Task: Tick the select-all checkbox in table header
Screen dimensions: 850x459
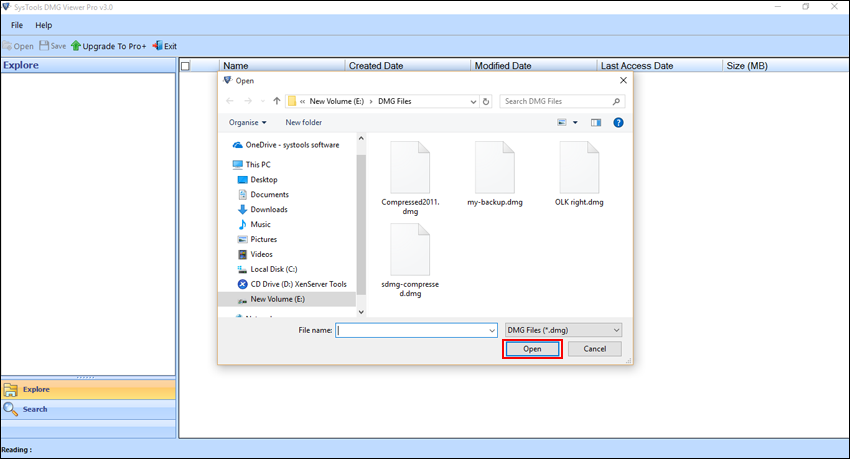Action: pyautogui.click(x=185, y=66)
